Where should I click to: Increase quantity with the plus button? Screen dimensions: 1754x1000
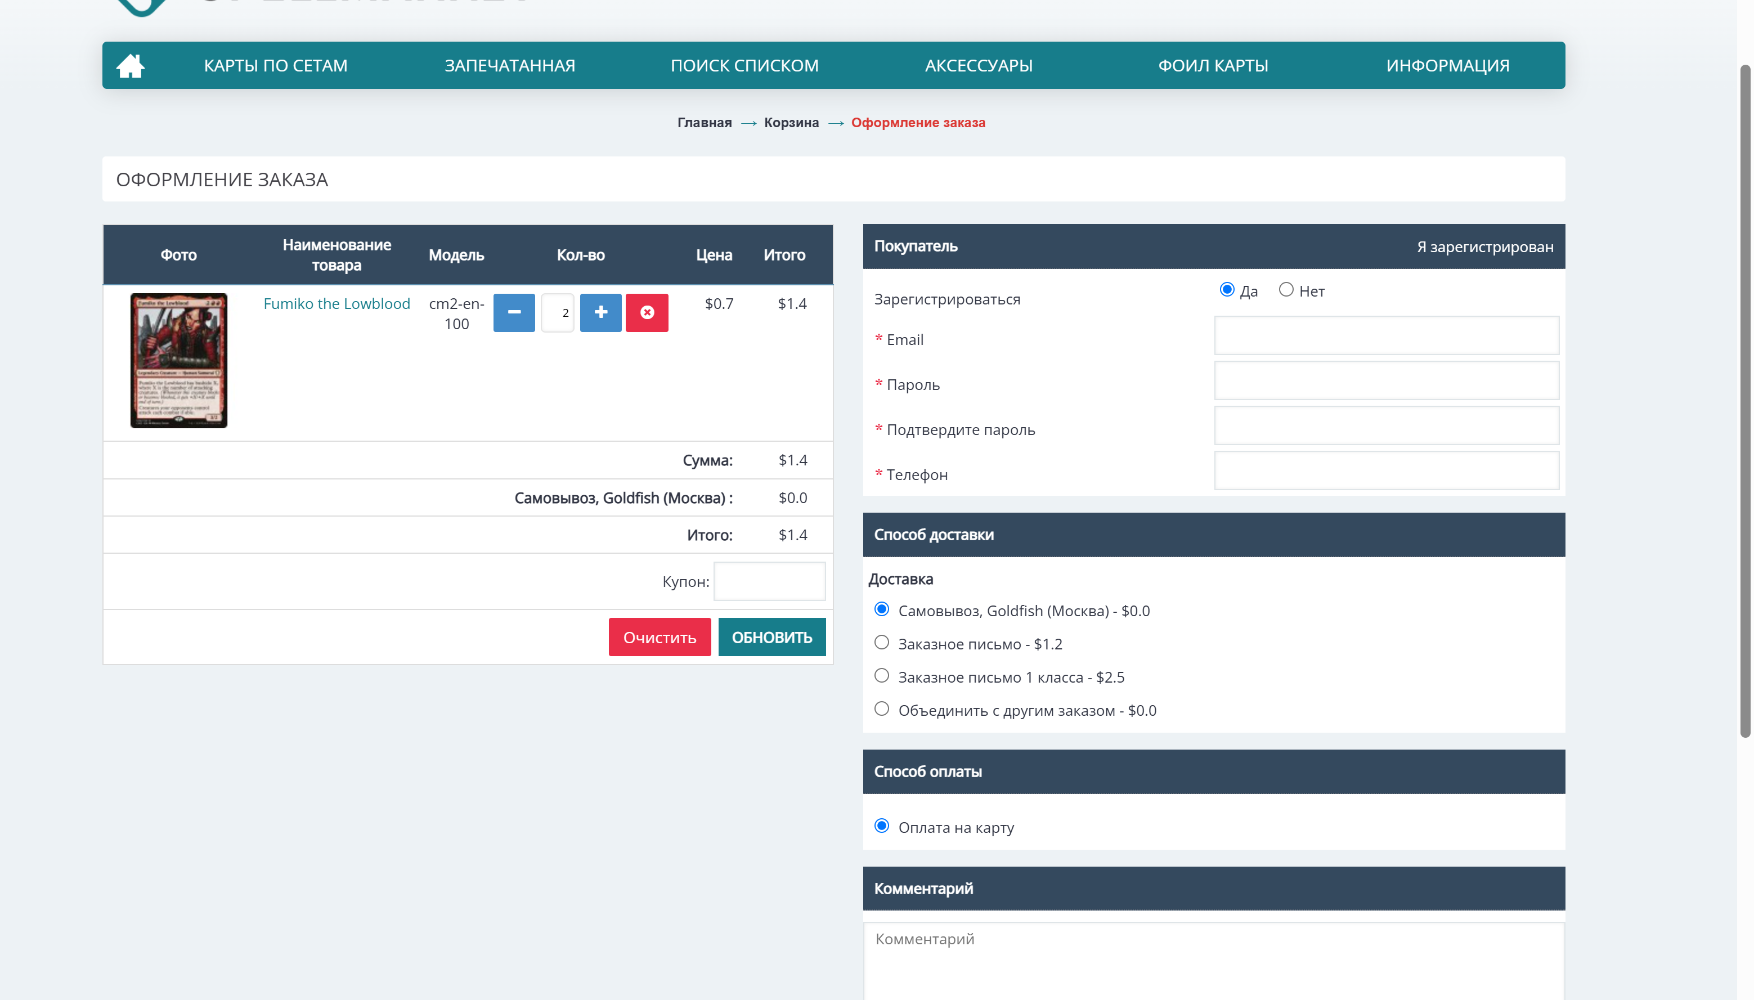pyautogui.click(x=601, y=313)
